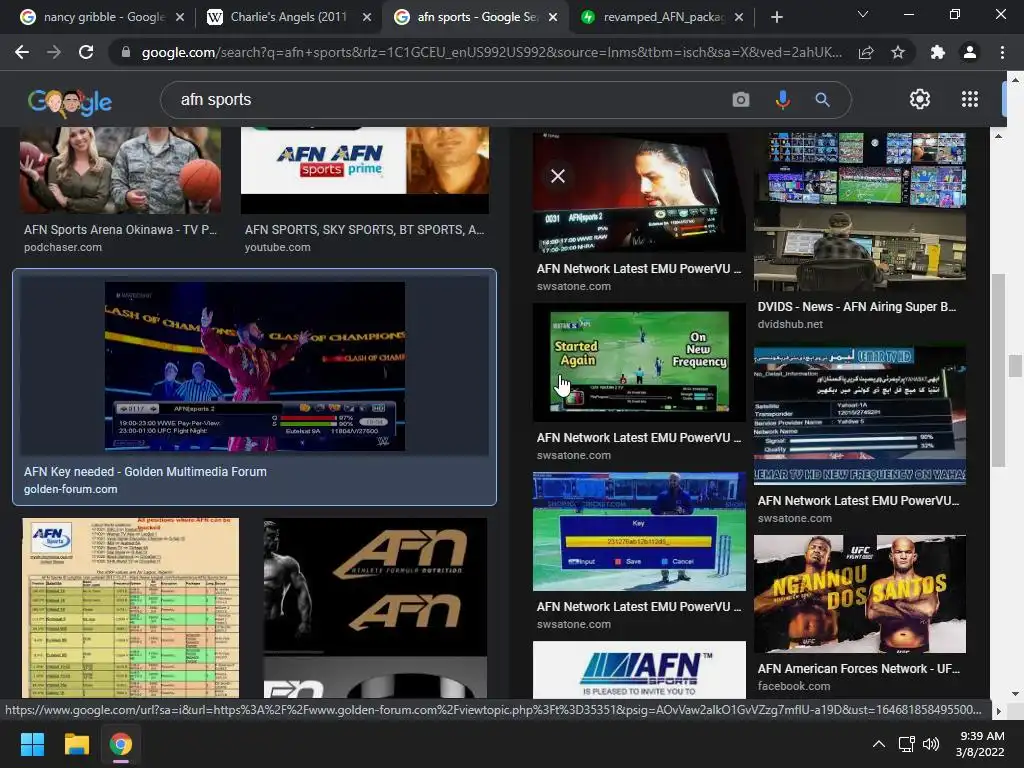Open the Chrome profile avatar
The image size is (1024, 768).
pyautogui.click(x=970, y=52)
